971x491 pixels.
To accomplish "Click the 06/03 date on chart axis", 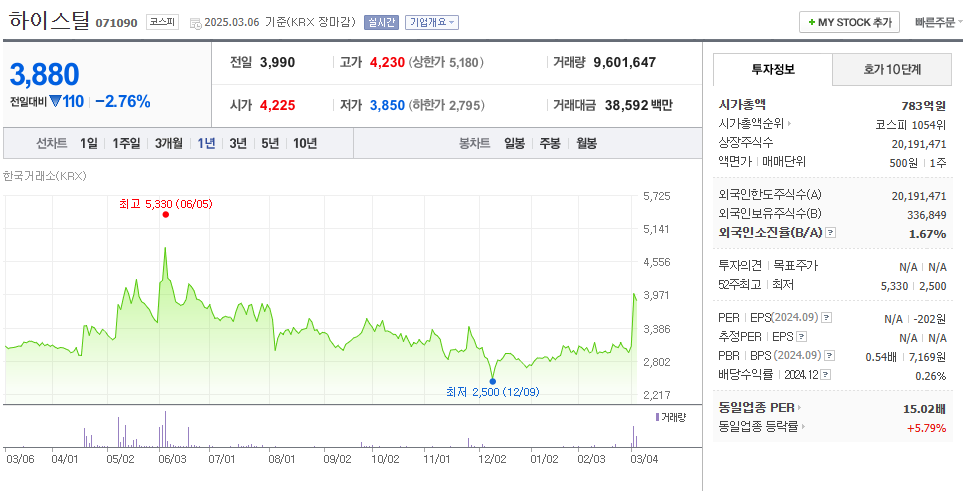I will point(173,459).
